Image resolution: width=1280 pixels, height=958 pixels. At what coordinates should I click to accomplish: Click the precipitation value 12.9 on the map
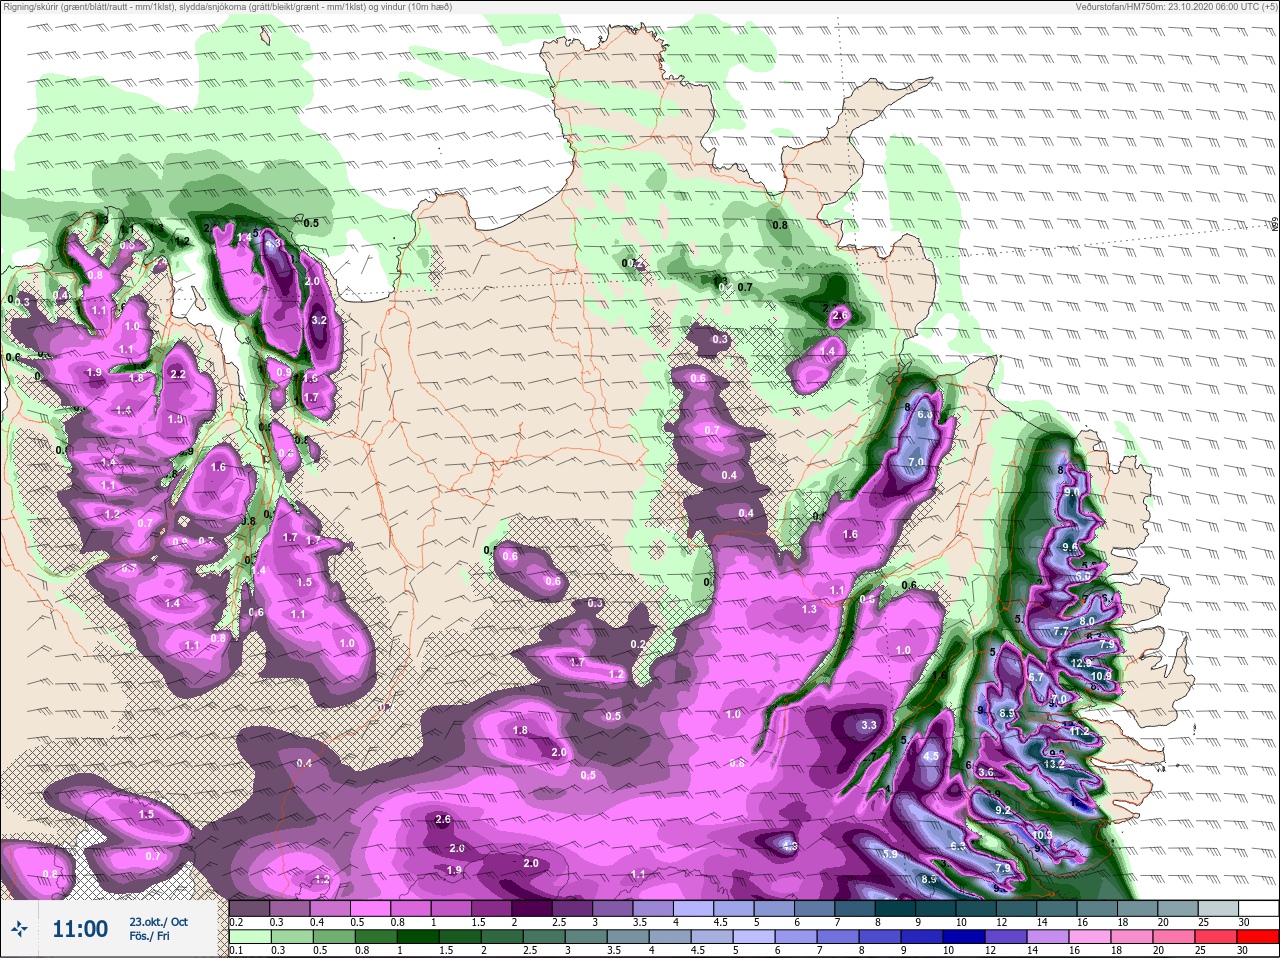click(x=1081, y=663)
